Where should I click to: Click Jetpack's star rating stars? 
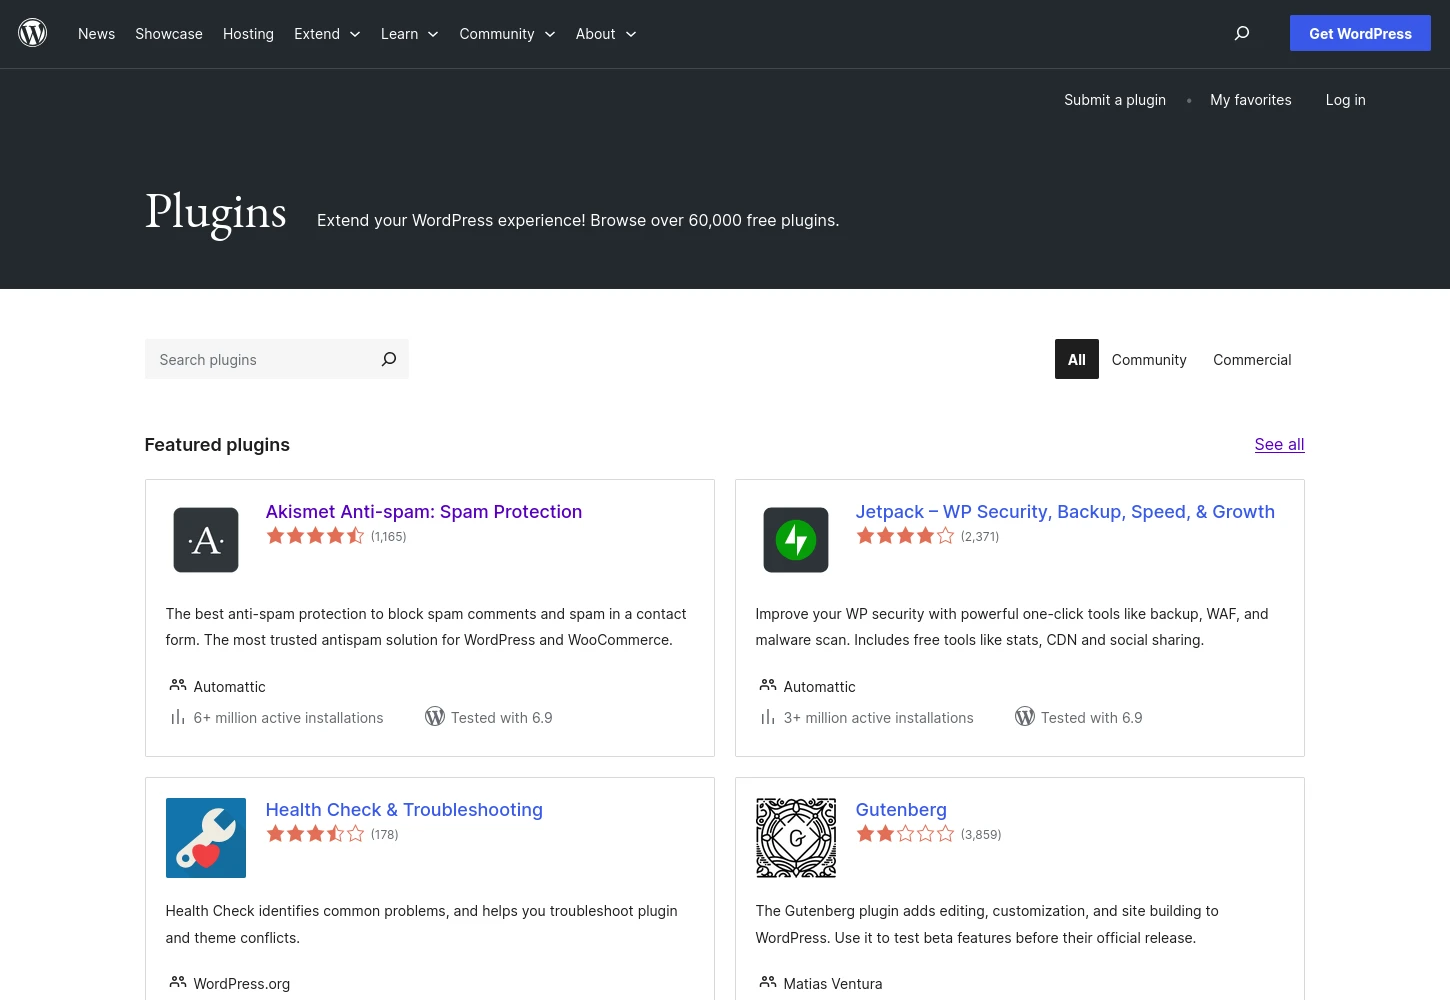(904, 535)
